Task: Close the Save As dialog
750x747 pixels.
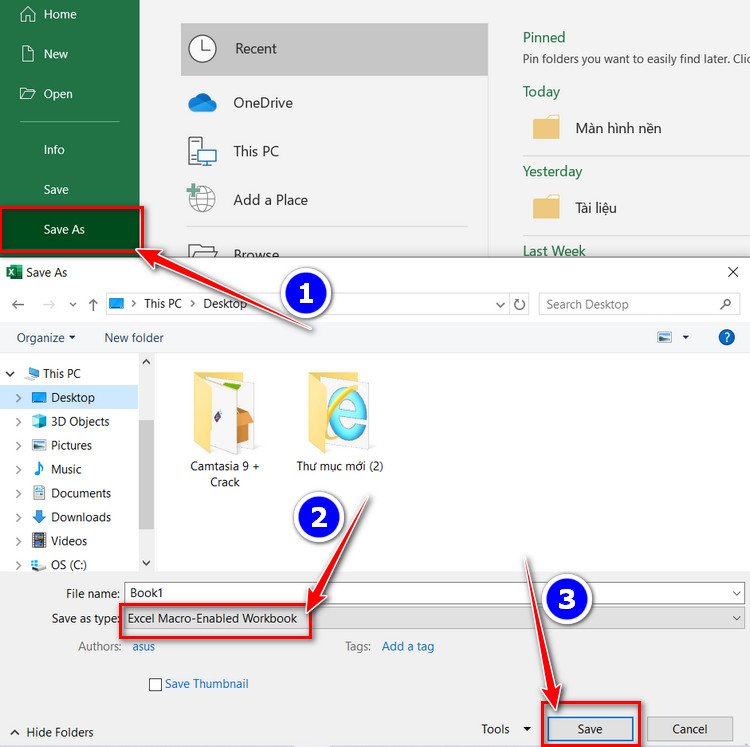Action: [x=732, y=272]
